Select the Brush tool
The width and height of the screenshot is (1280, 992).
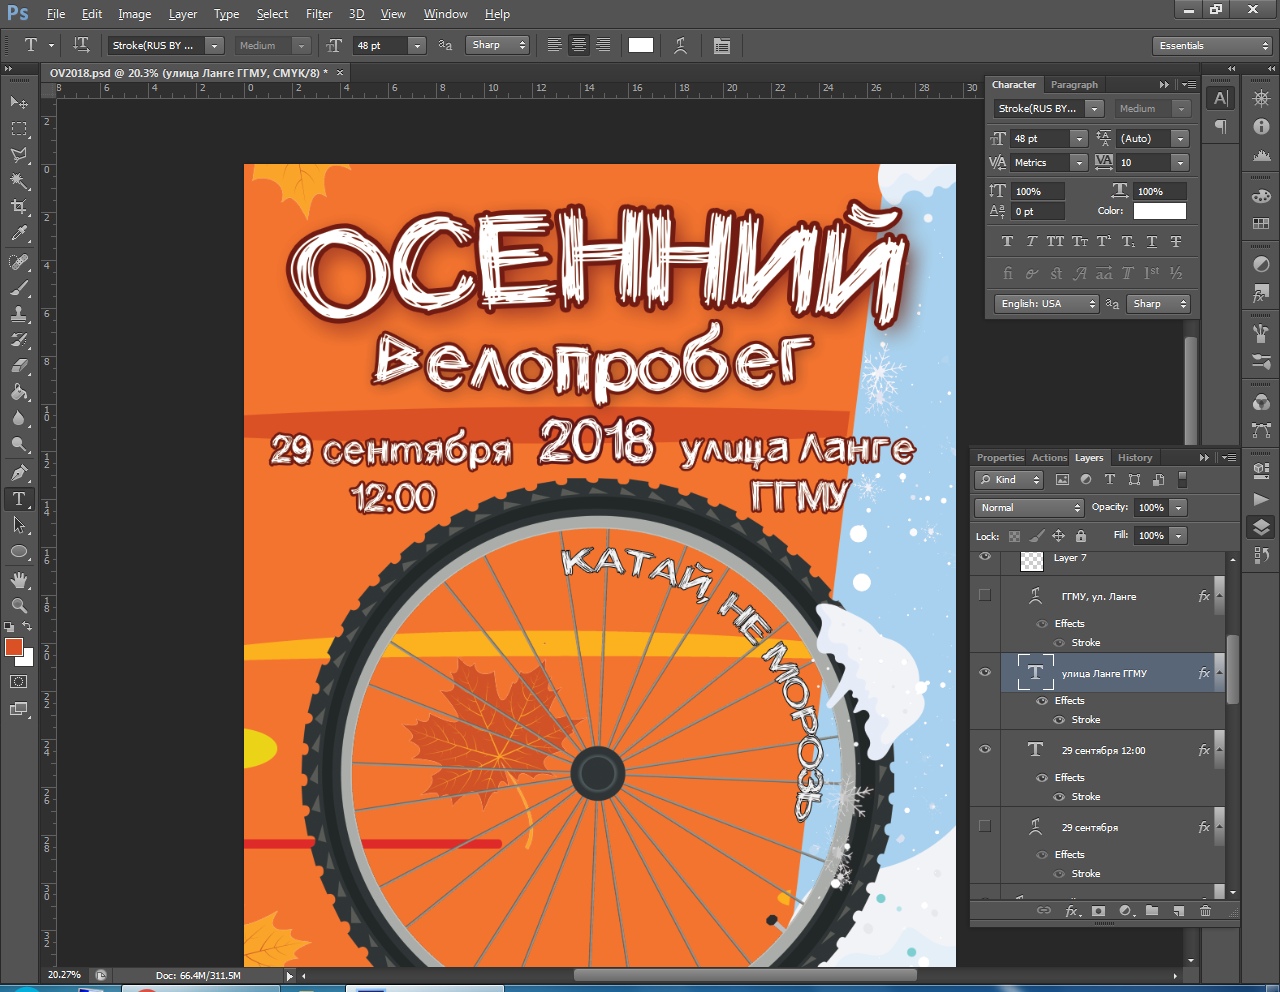[x=19, y=288]
